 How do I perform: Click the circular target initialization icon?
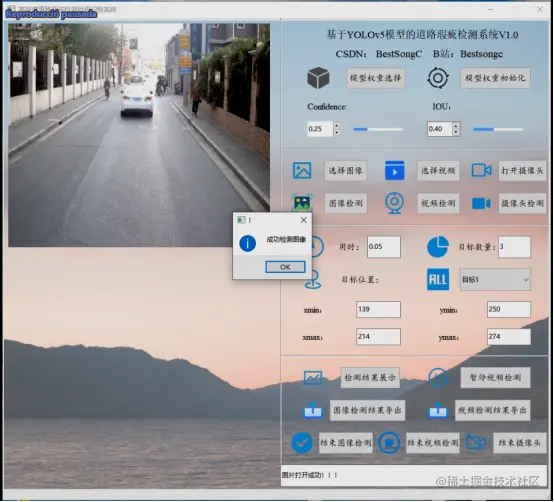438,78
